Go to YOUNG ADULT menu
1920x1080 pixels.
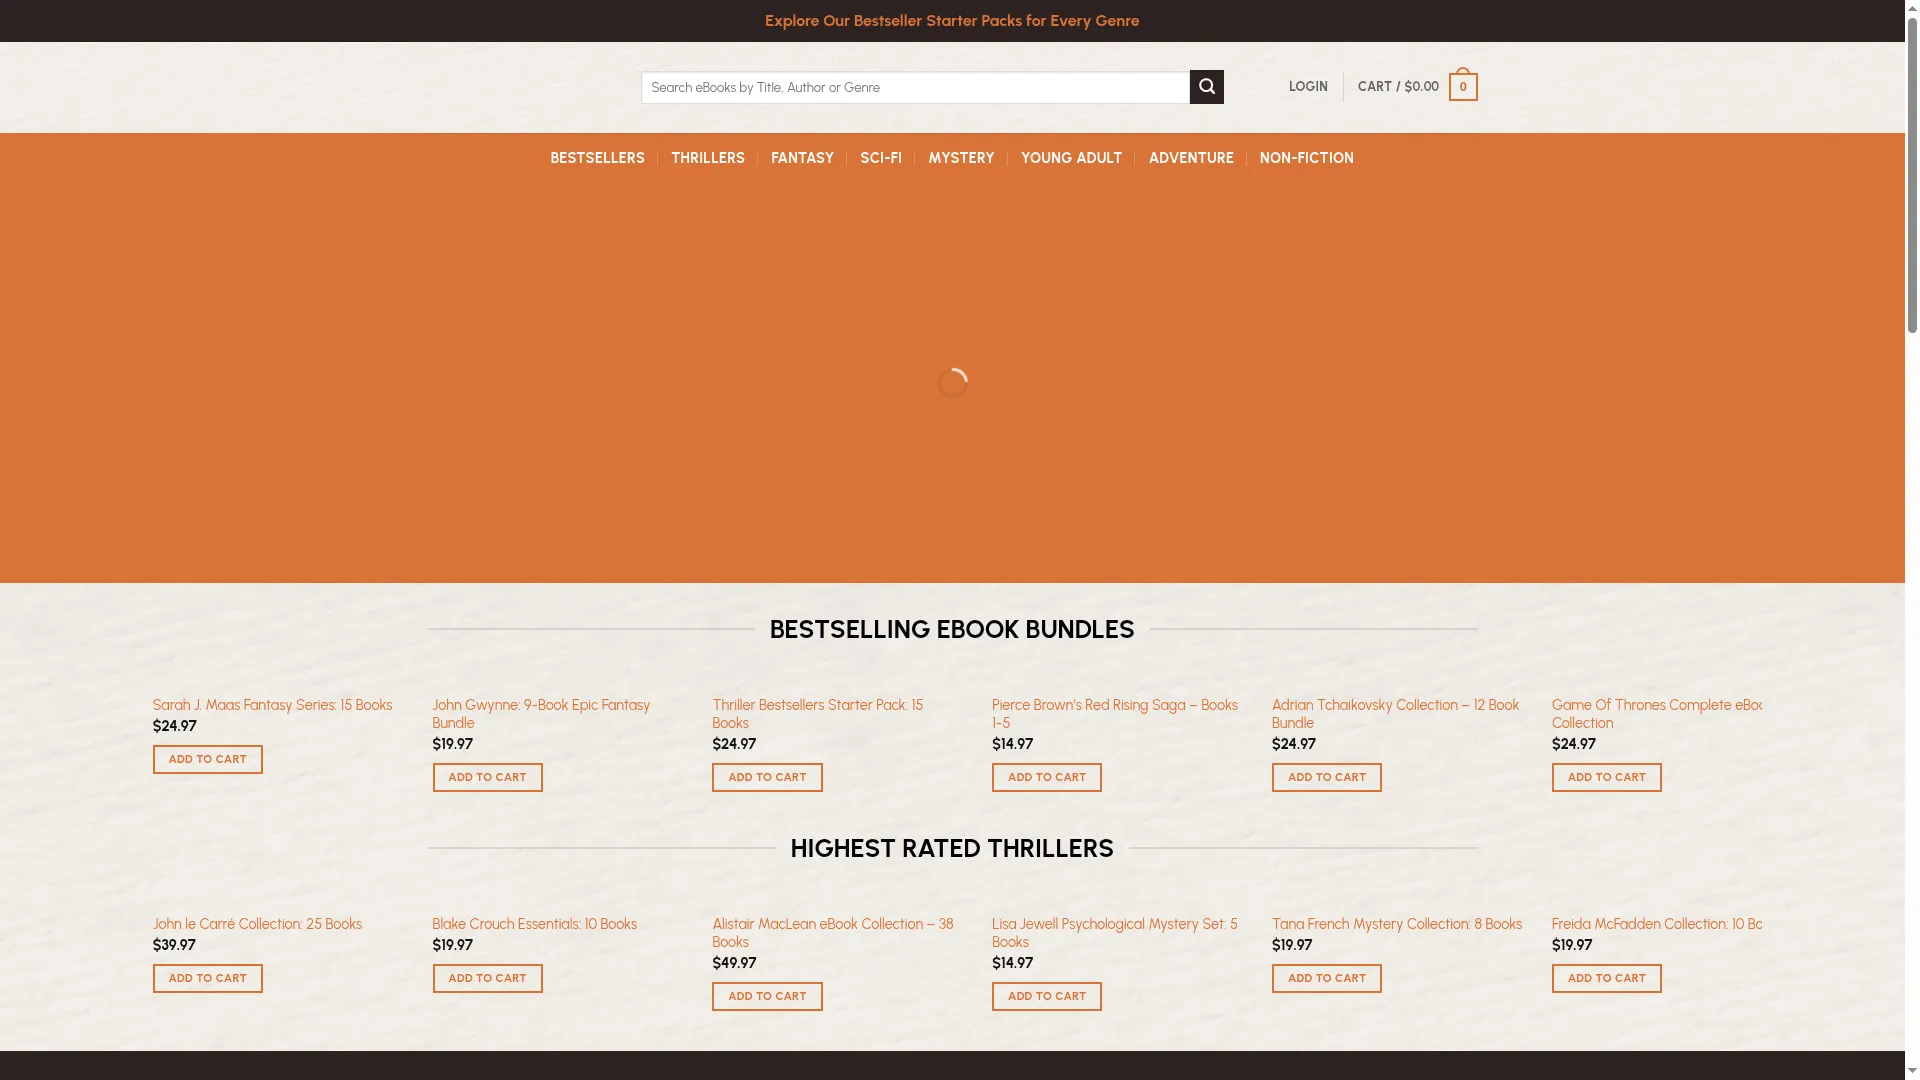click(1071, 158)
